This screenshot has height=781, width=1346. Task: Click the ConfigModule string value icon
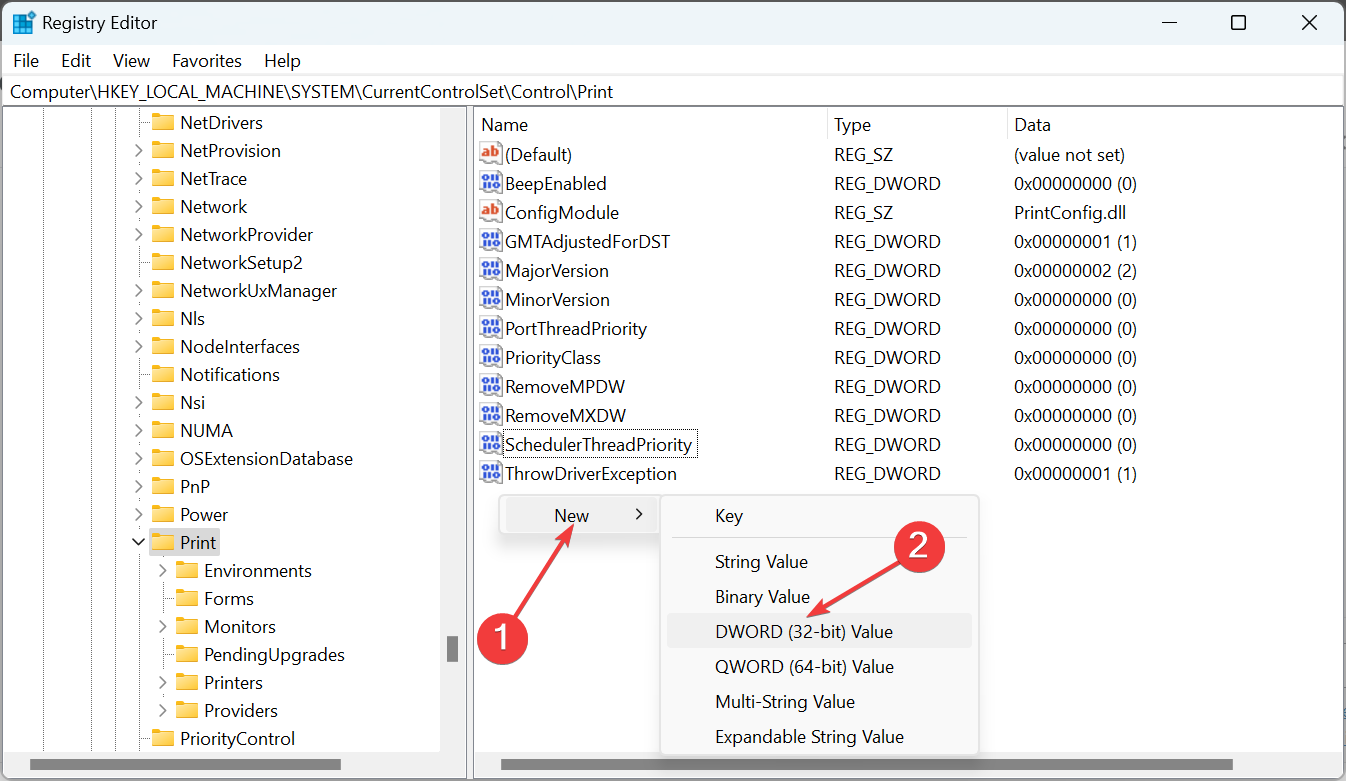[491, 212]
